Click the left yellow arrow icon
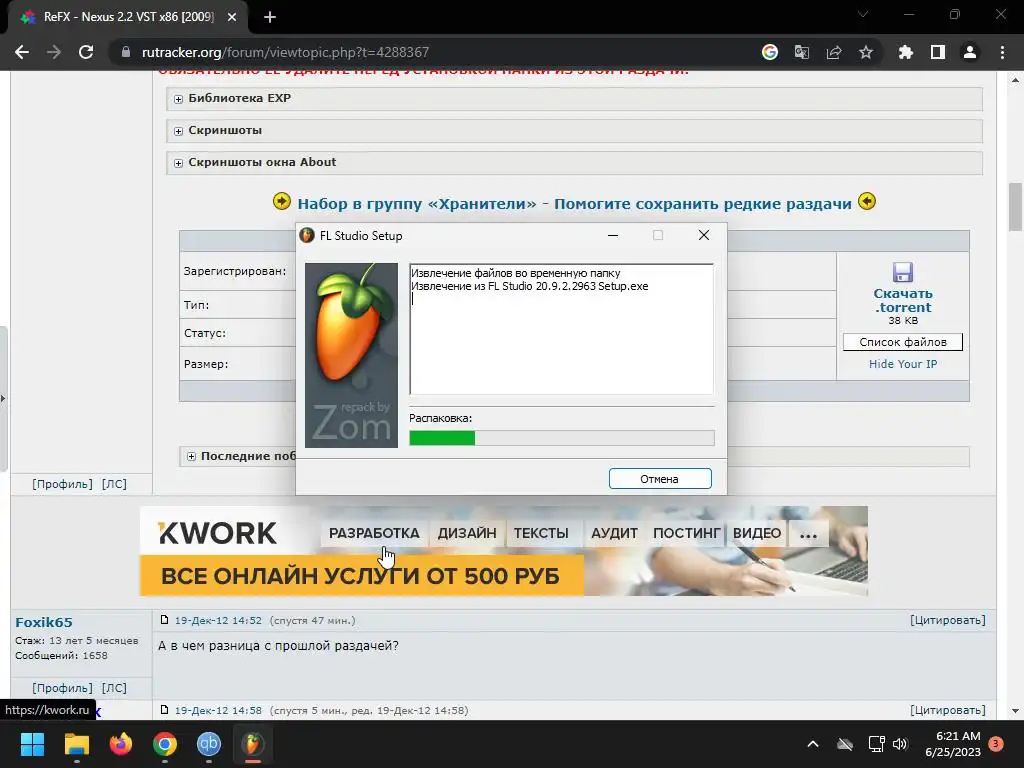Screen dimensions: 1024x768 [x=281, y=201]
